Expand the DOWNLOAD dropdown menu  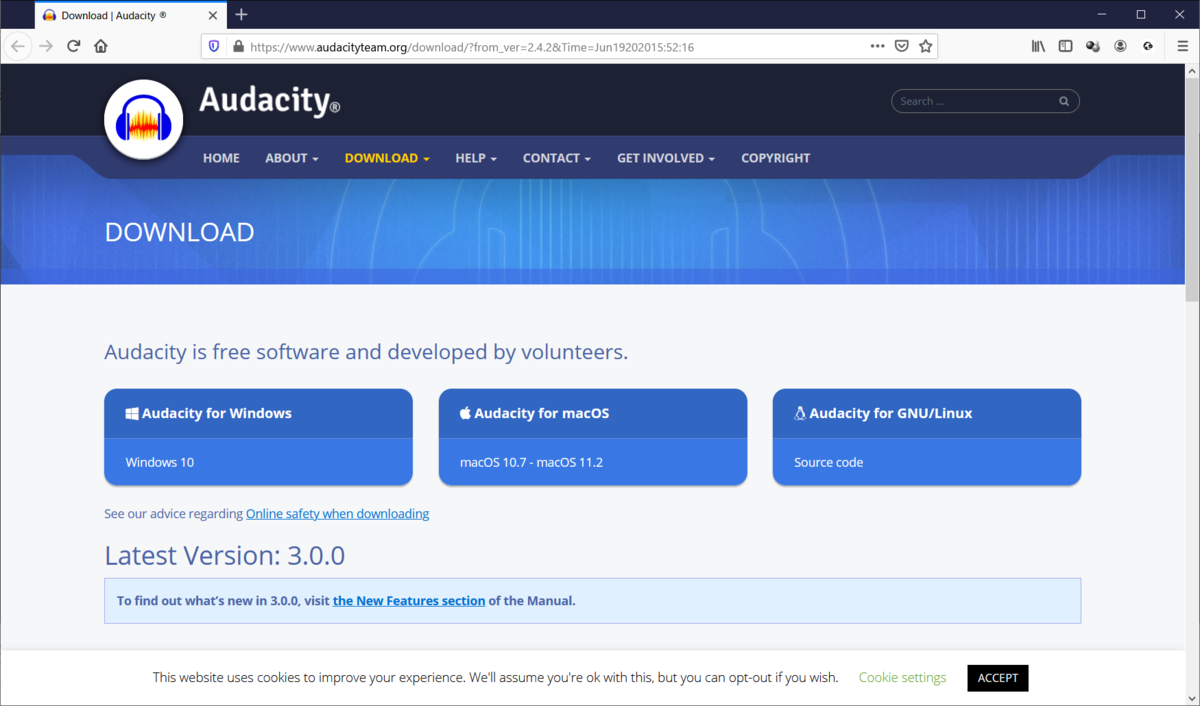point(387,158)
